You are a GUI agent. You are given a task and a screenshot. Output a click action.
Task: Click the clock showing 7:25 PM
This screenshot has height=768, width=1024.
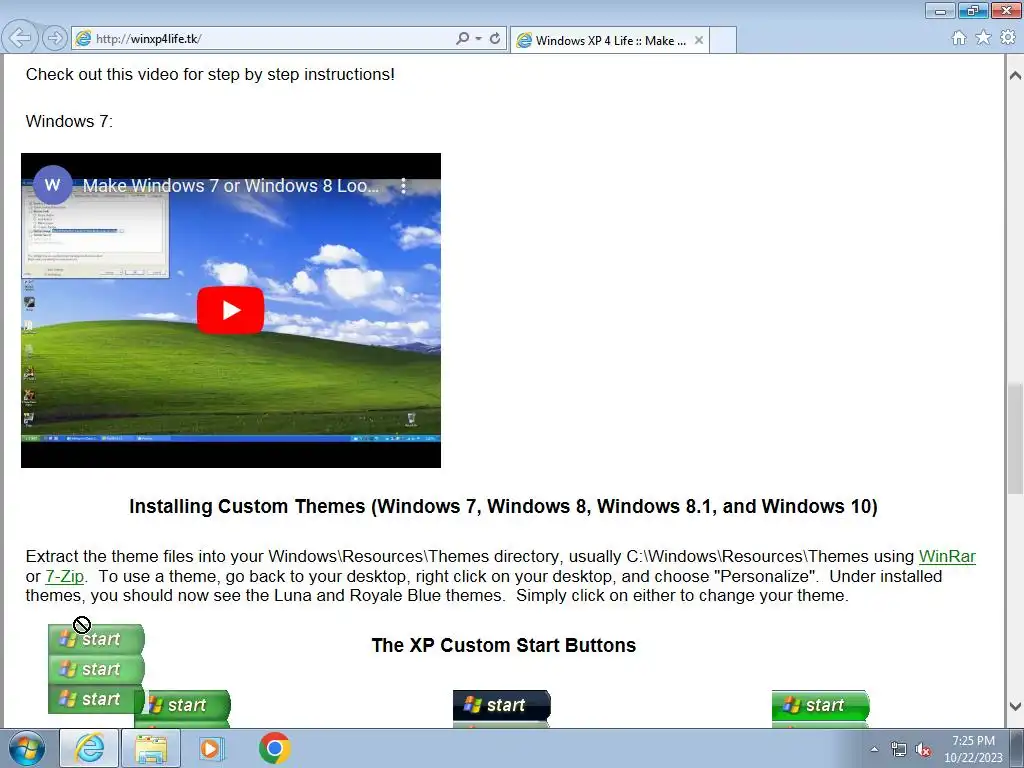[973, 741]
